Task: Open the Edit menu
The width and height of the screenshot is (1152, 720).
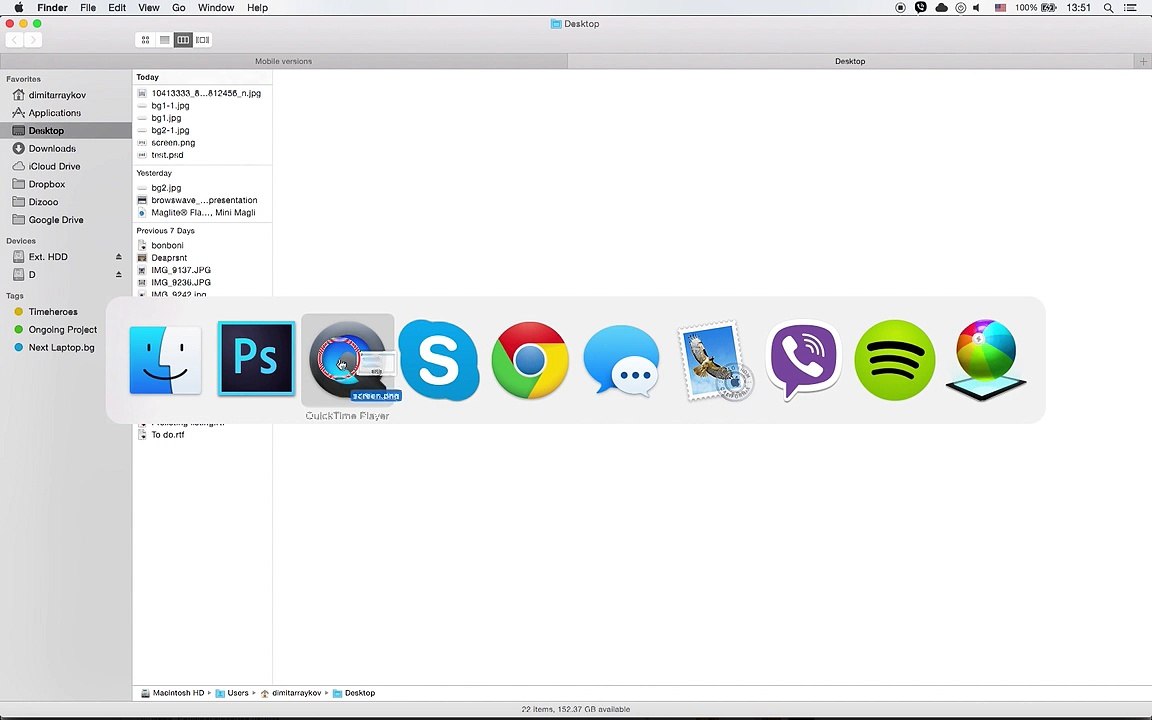Action: coord(117,7)
